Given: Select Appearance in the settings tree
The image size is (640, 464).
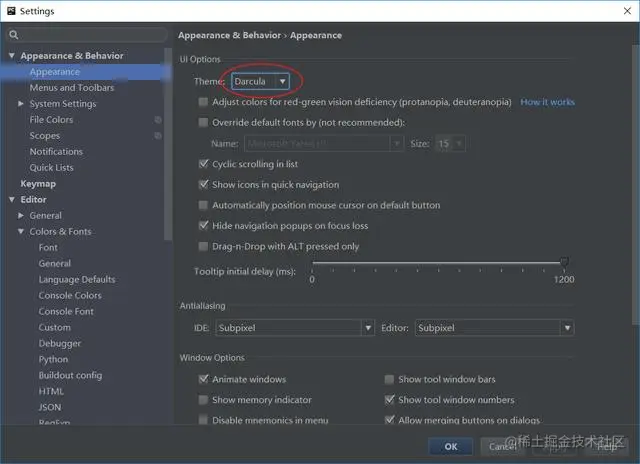Looking at the screenshot, I should (x=55, y=72).
